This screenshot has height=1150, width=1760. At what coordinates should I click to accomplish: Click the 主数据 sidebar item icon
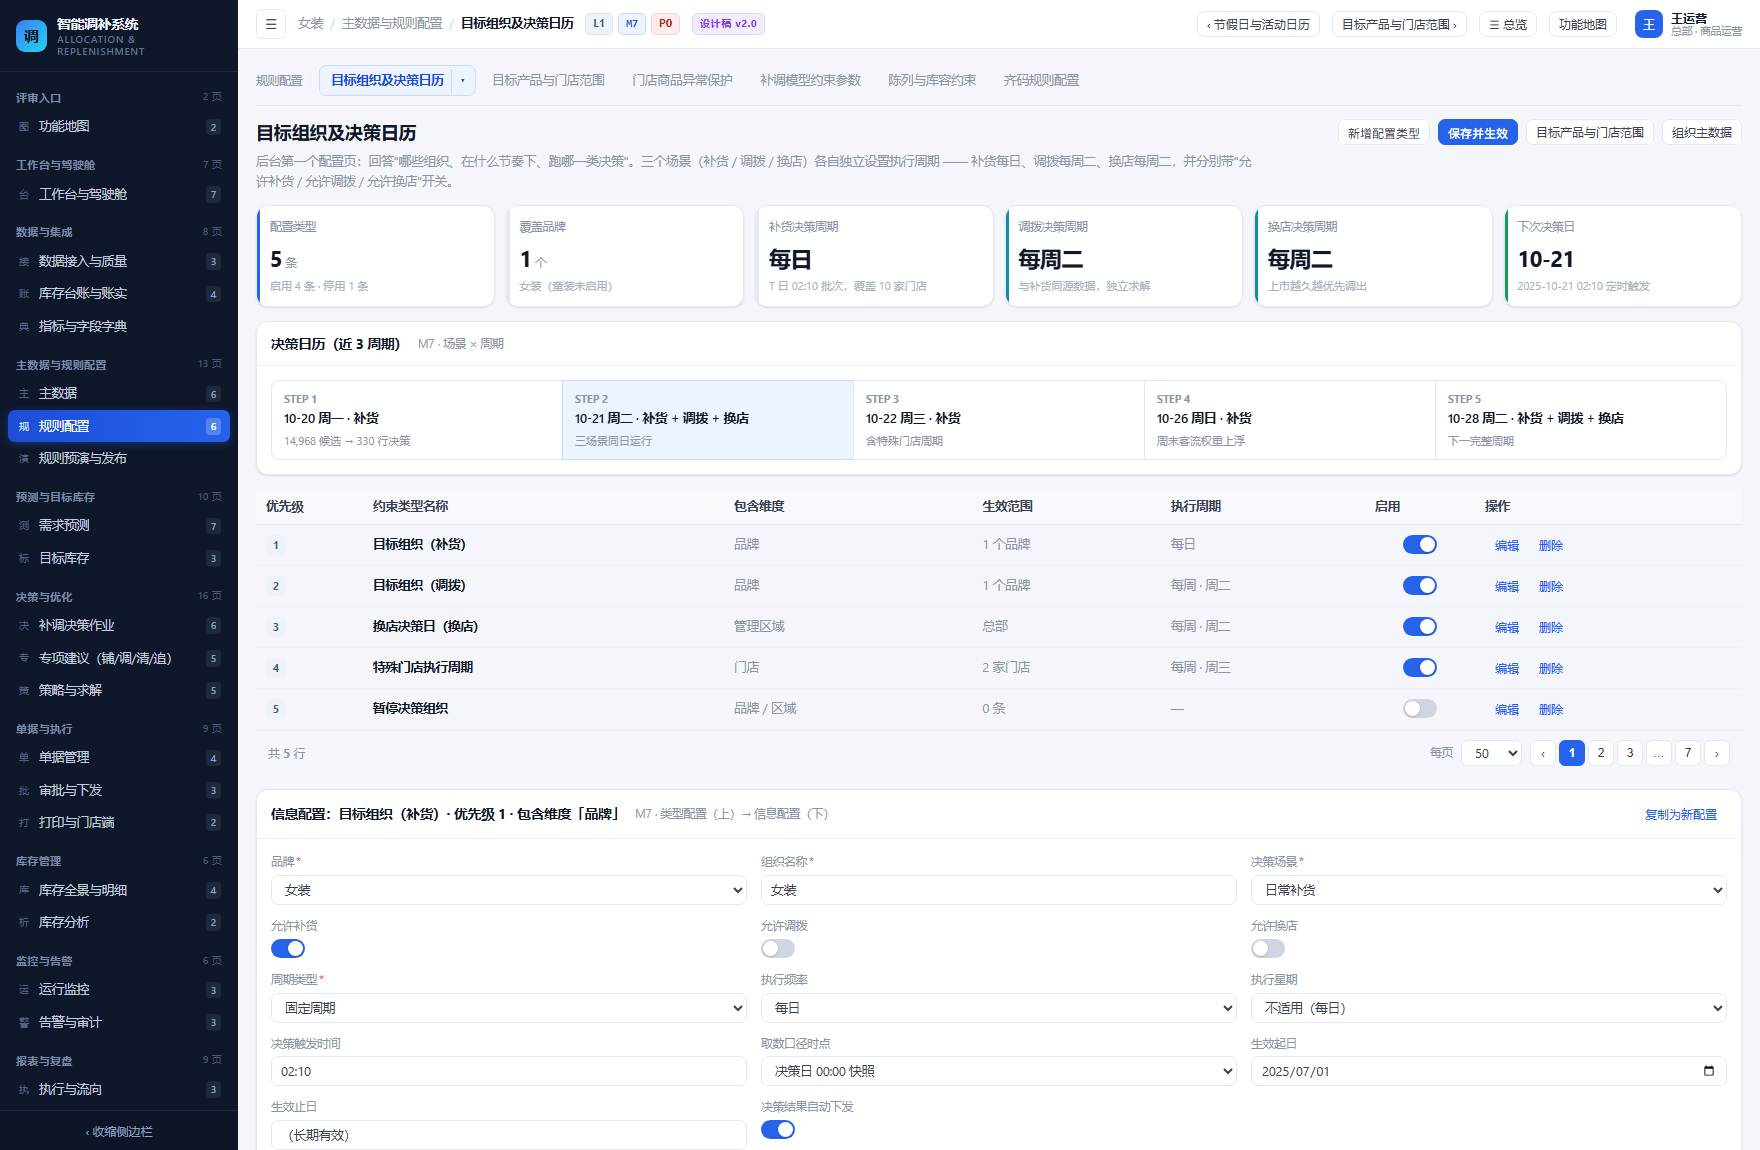[24, 394]
